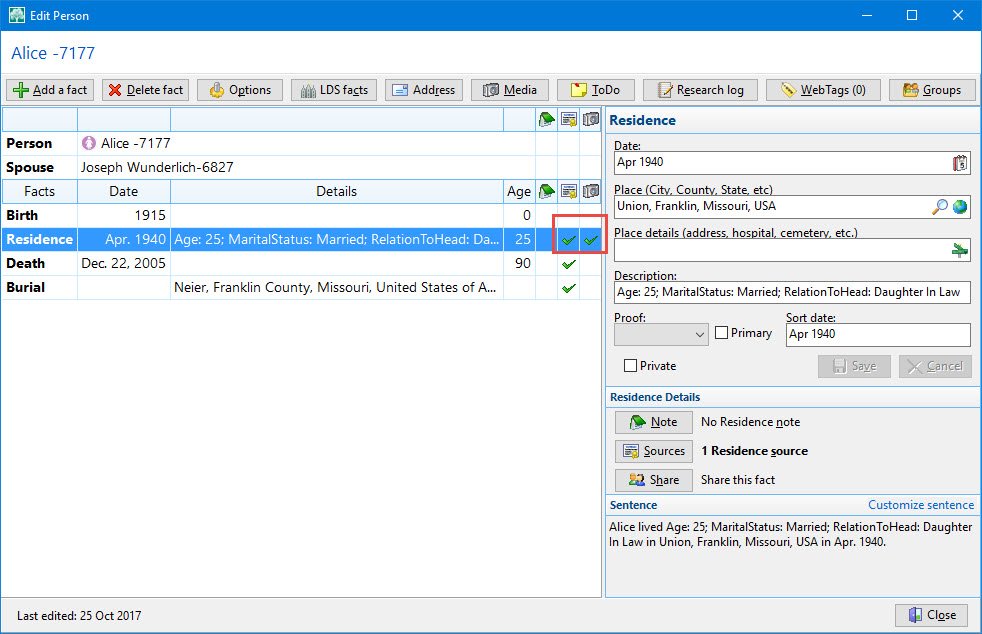Open the Address toolbar button

click(424, 90)
